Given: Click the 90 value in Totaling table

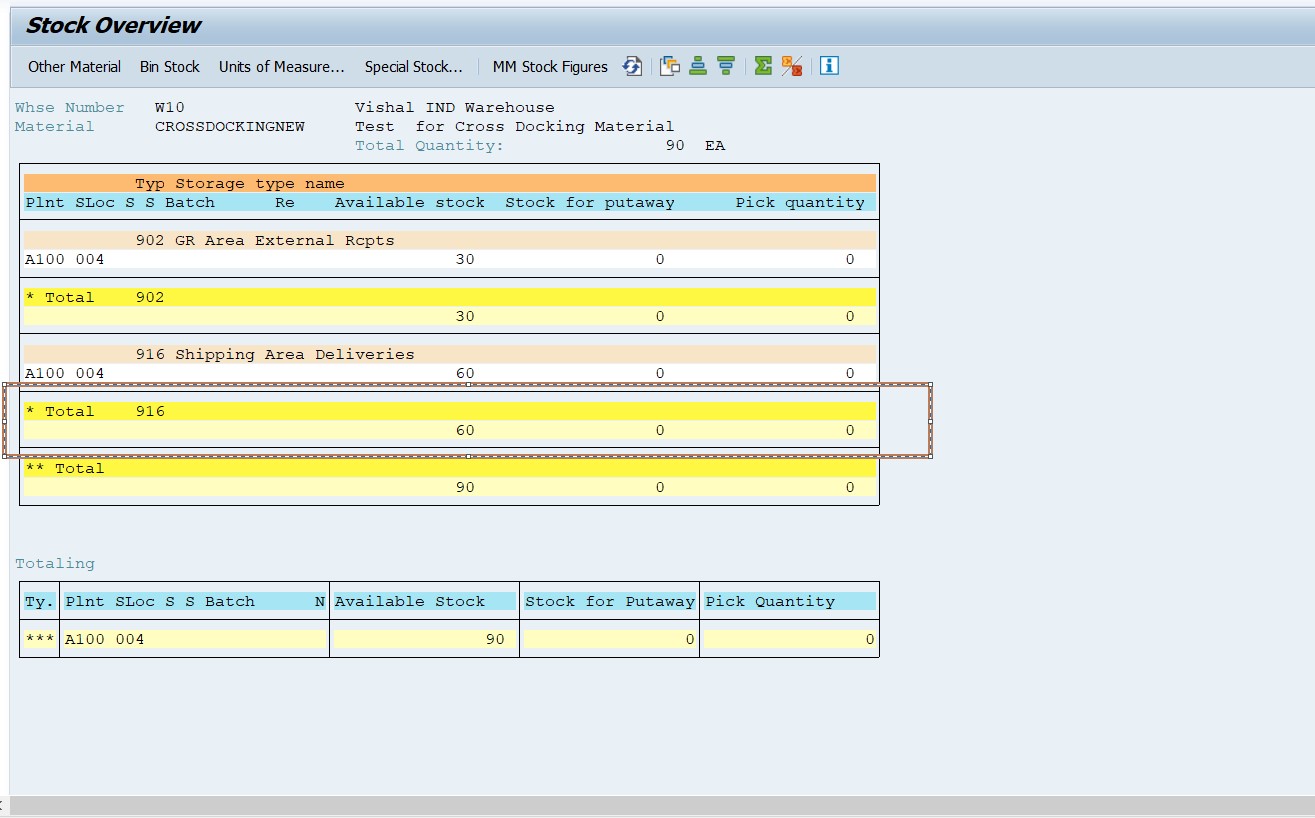Looking at the screenshot, I should [495, 640].
